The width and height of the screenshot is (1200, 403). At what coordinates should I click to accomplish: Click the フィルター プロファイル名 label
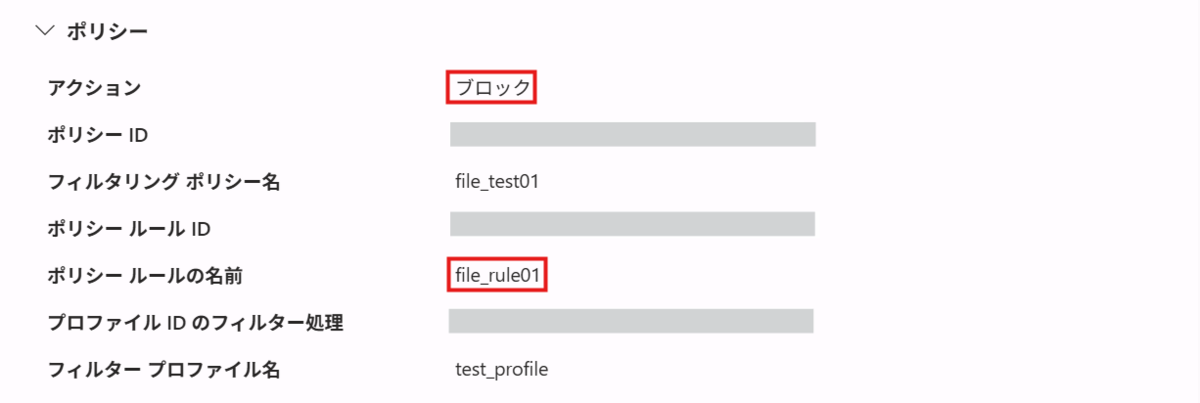pos(164,369)
